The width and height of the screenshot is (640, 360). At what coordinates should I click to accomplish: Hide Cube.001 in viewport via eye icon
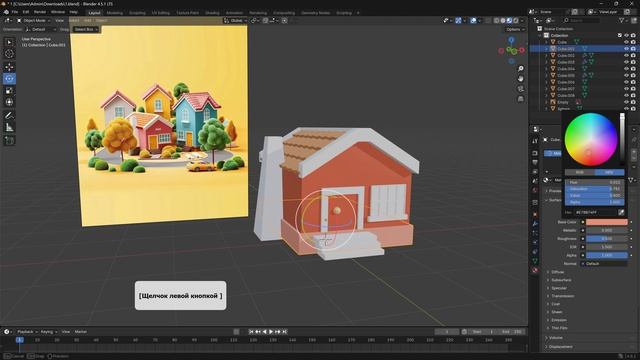coord(627,49)
